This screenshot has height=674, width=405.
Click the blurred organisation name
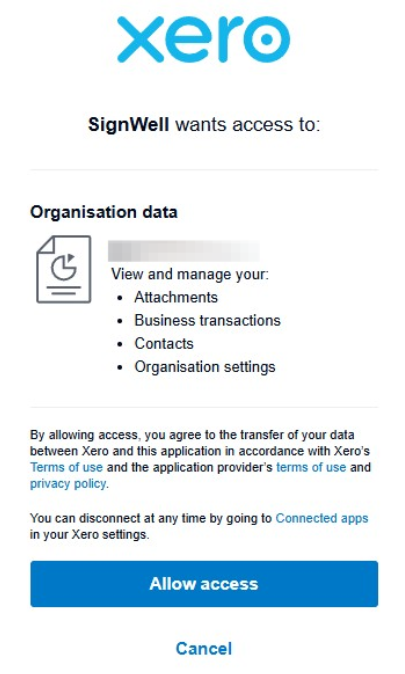pos(184,251)
